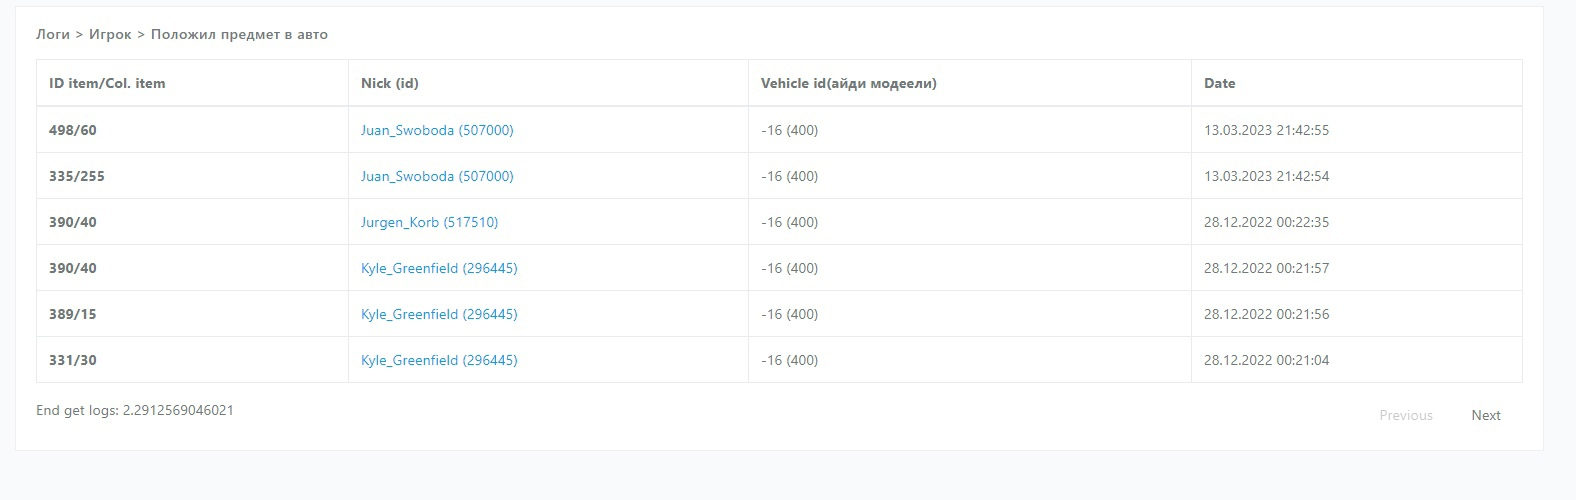Click the Положил предмет в авто breadcrumb
Screen dimensions: 1576x500
[x=239, y=34]
